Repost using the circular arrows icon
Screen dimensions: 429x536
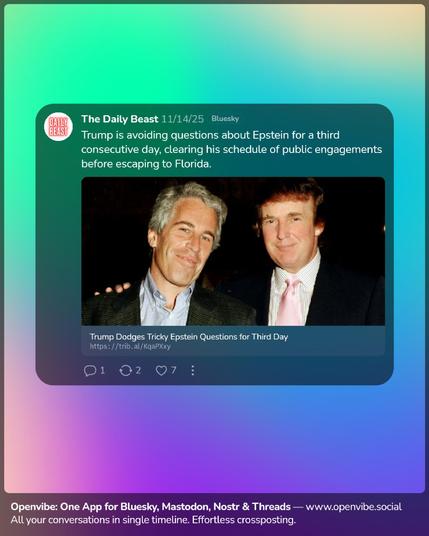125,371
